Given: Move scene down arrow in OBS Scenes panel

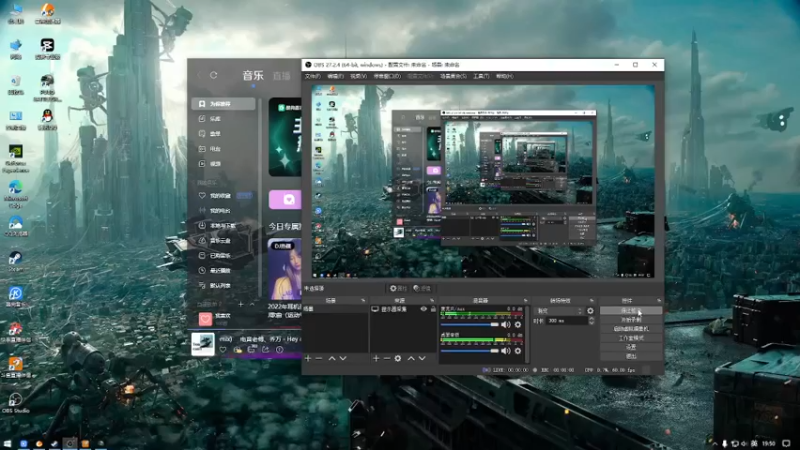Looking at the screenshot, I should (x=343, y=358).
